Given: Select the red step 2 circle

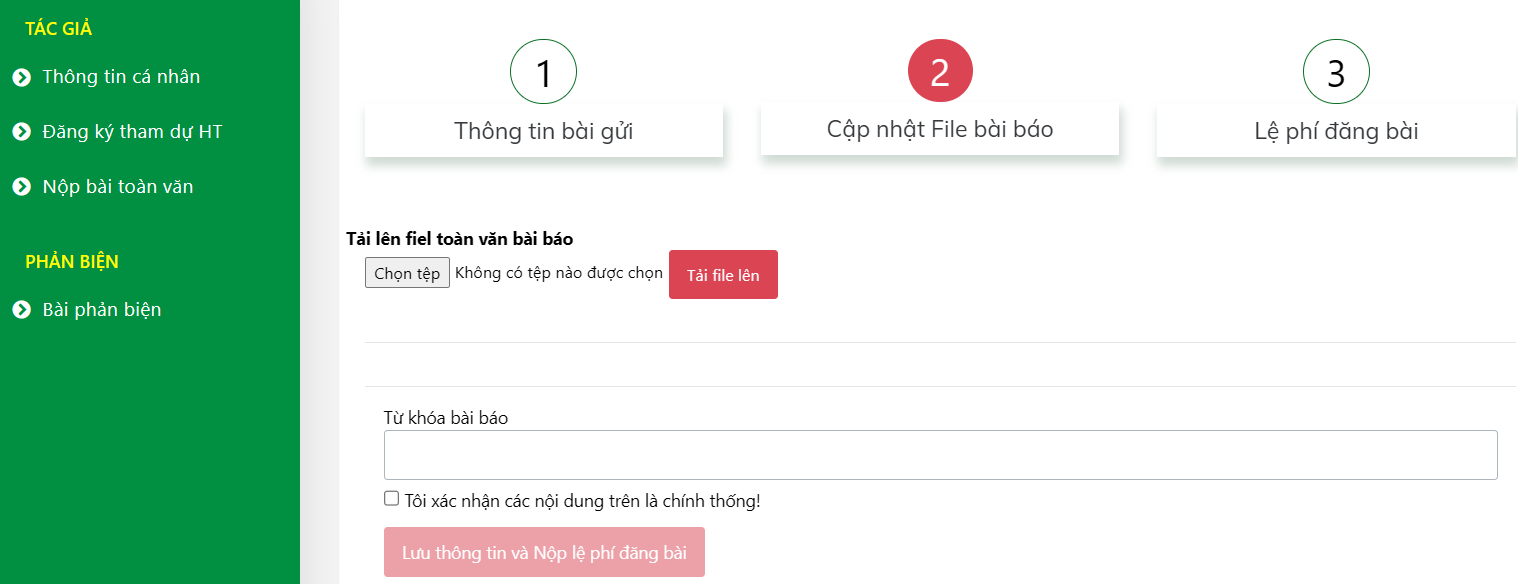Looking at the screenshot, I should click(940, 72).
